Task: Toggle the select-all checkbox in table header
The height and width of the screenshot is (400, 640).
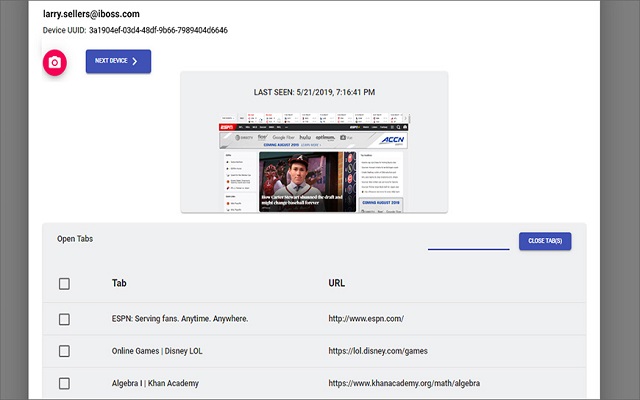Action: (64, 284)
